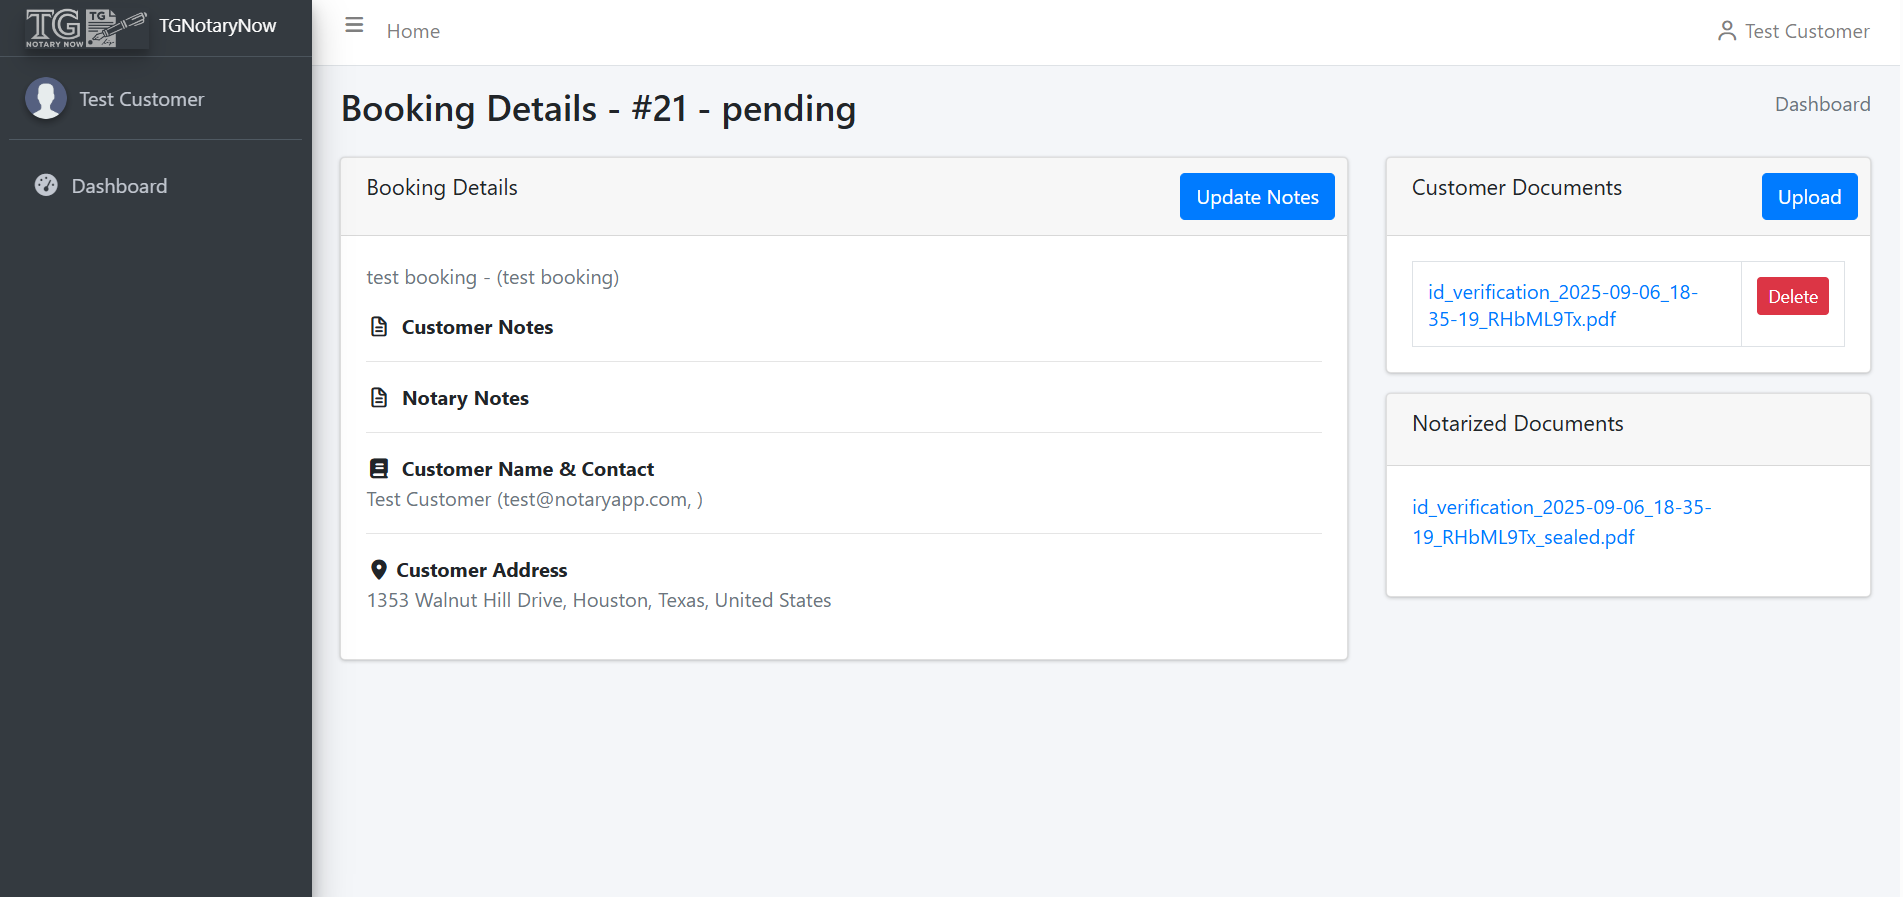Viewport: 1903px width, 897px height.
Task: Click Test Customer name in sidebar
Action: 142,99
